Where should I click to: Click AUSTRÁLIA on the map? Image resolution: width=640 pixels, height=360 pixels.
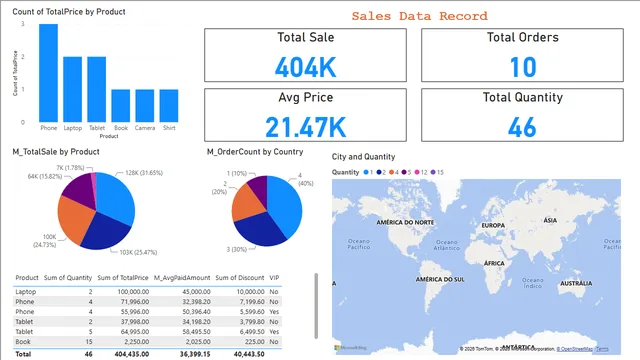click(x=576, y=283)
